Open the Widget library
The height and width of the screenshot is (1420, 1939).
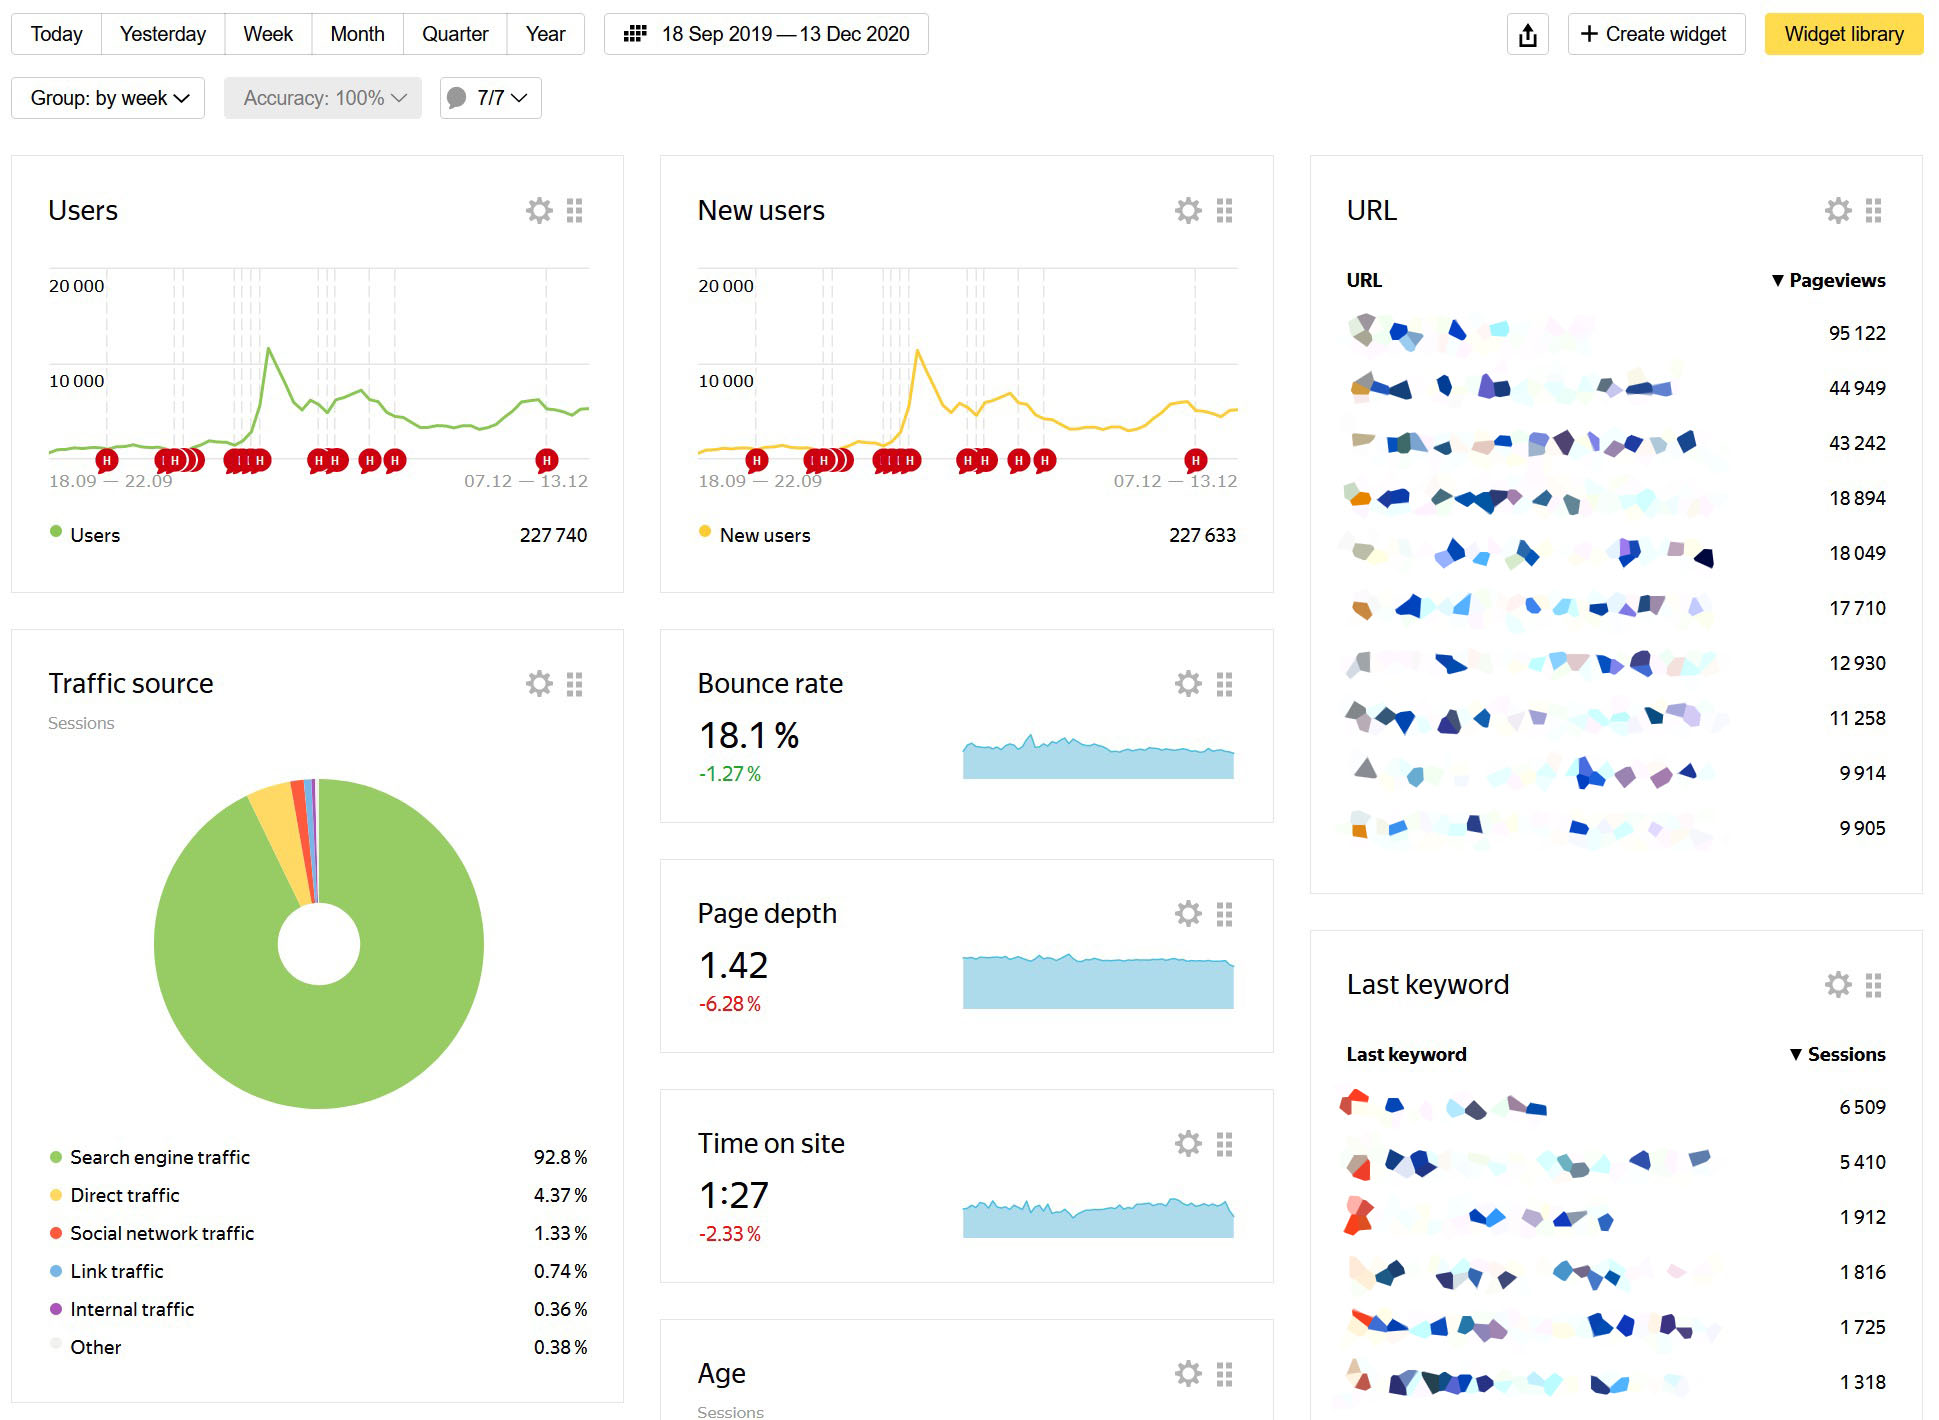coord(1843,33)
